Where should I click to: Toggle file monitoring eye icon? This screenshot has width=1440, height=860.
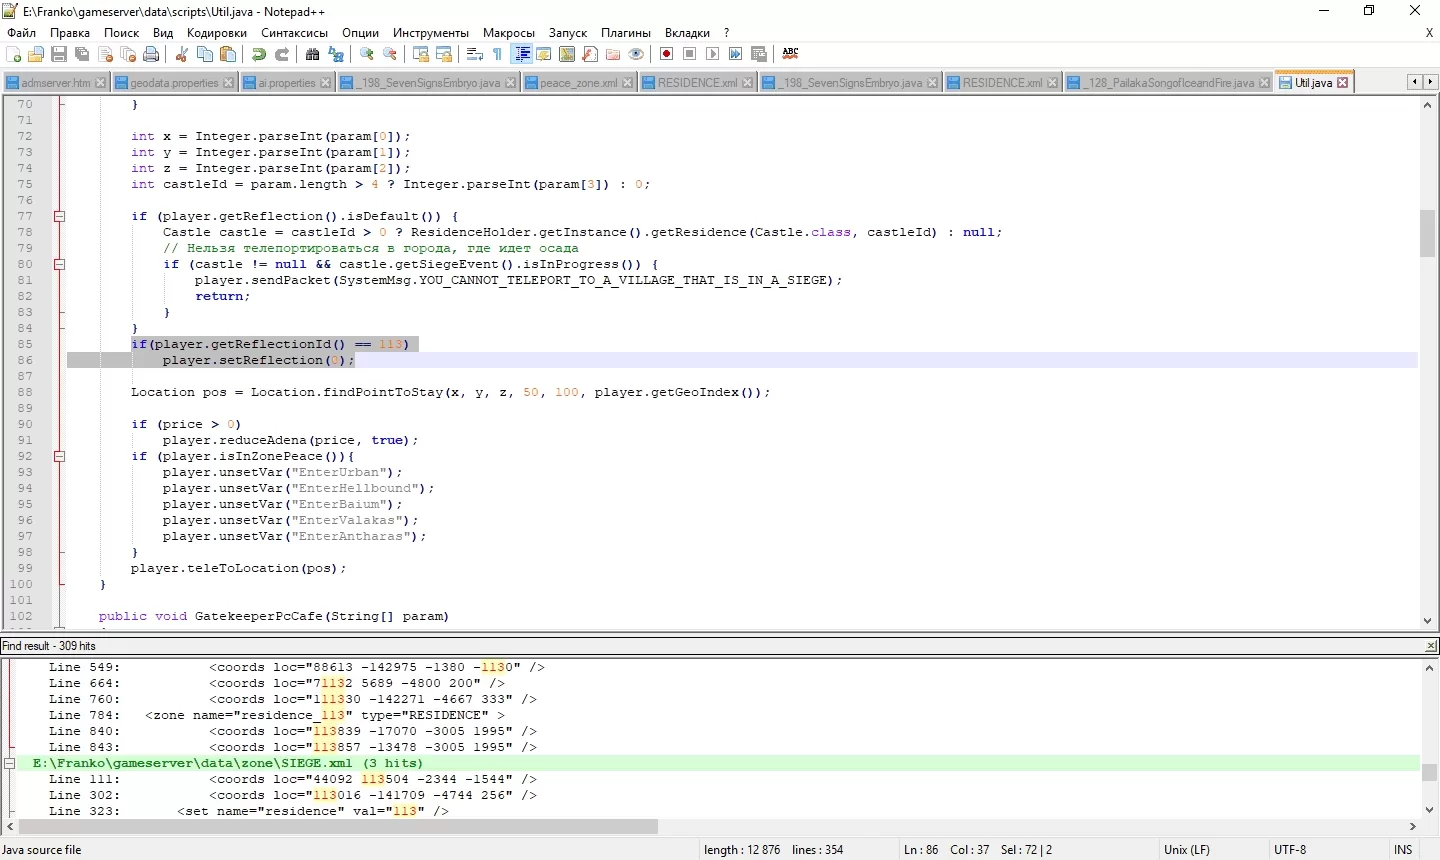pyautogui.click(x=636, y=54)
